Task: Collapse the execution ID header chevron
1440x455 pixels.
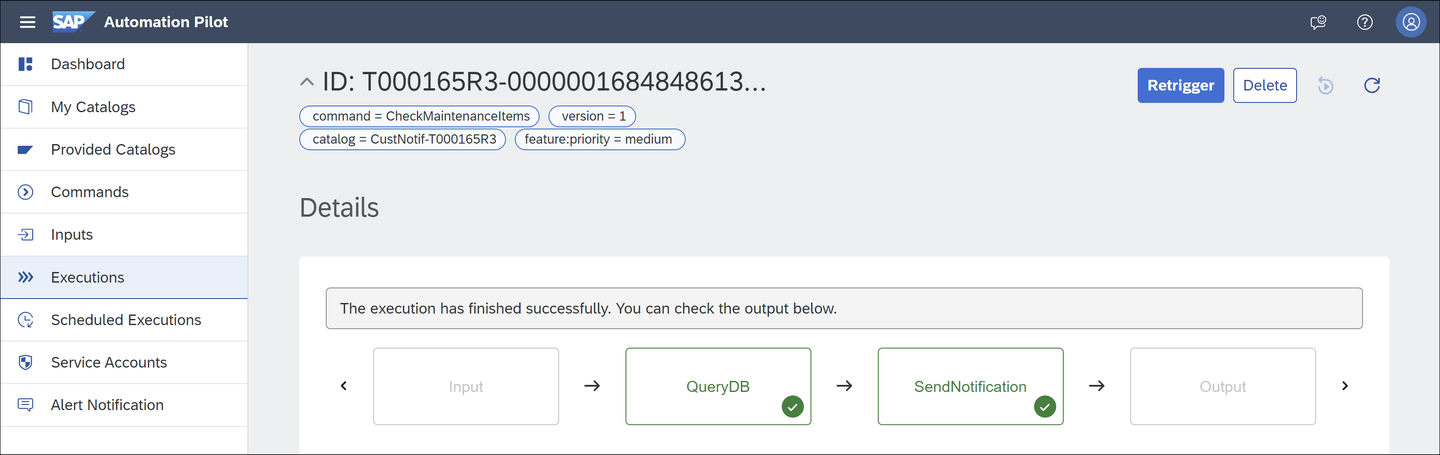Action: [x=307, y=82]
